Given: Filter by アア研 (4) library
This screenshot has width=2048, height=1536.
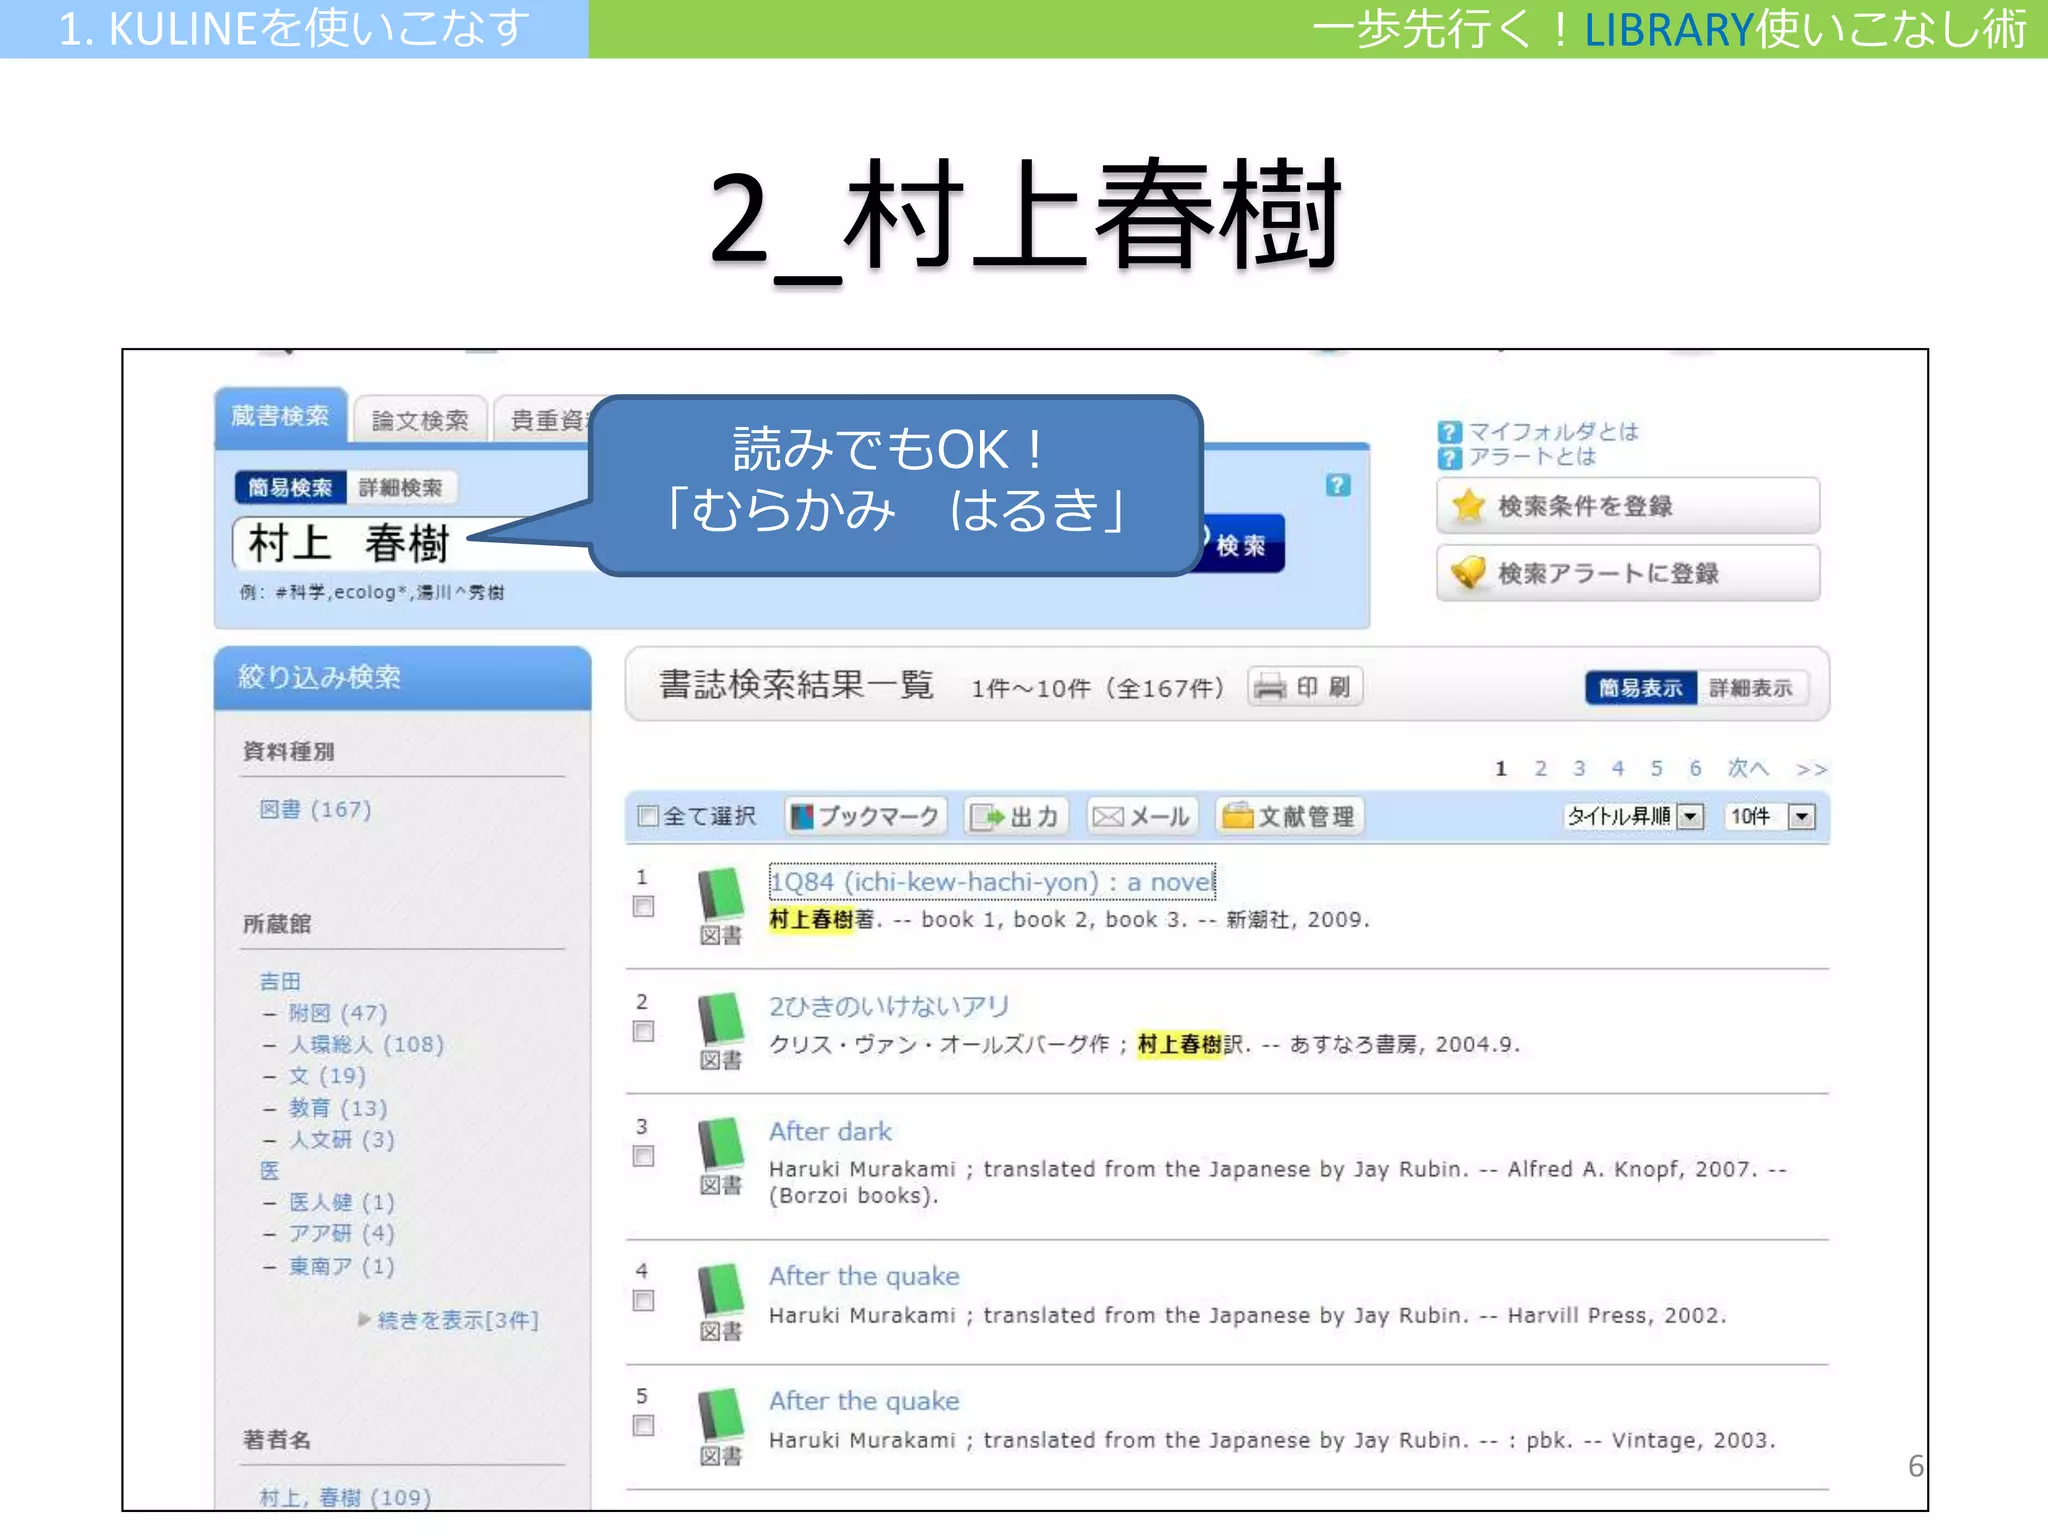Looking at the screenshot, I should click(342, 1234).
